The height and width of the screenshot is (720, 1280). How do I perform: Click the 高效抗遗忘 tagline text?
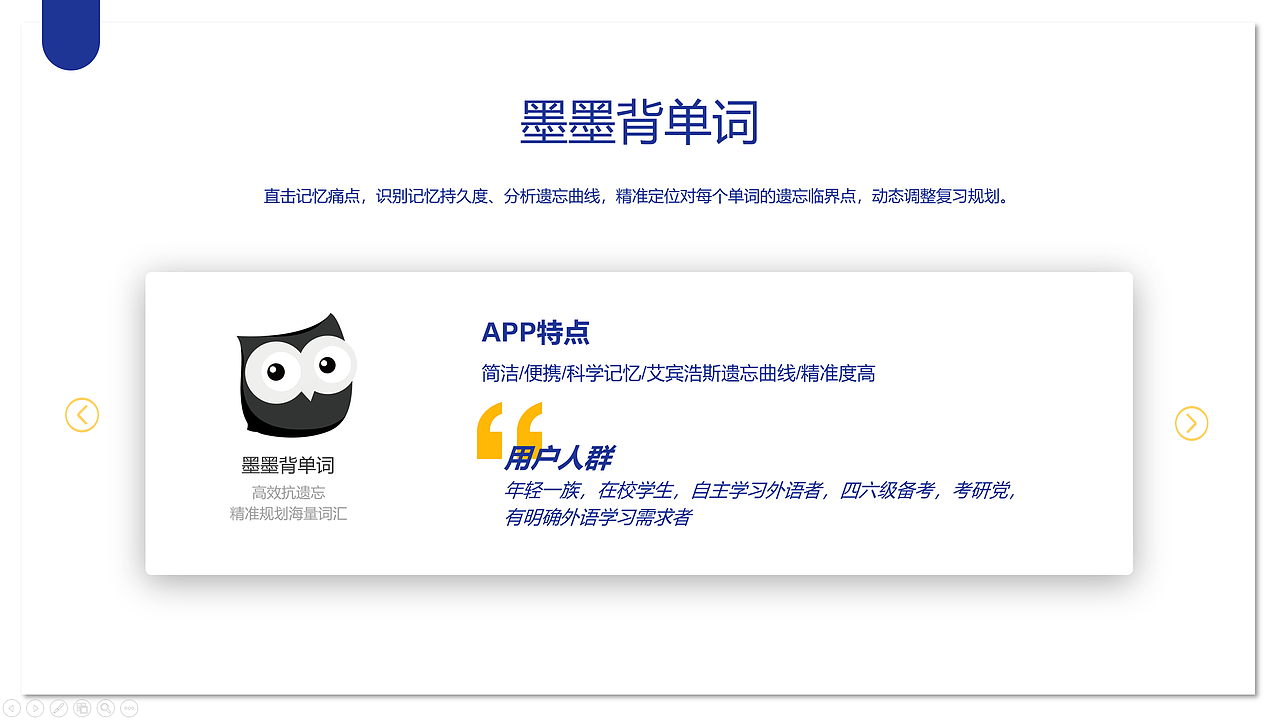(x=289, y=492)
